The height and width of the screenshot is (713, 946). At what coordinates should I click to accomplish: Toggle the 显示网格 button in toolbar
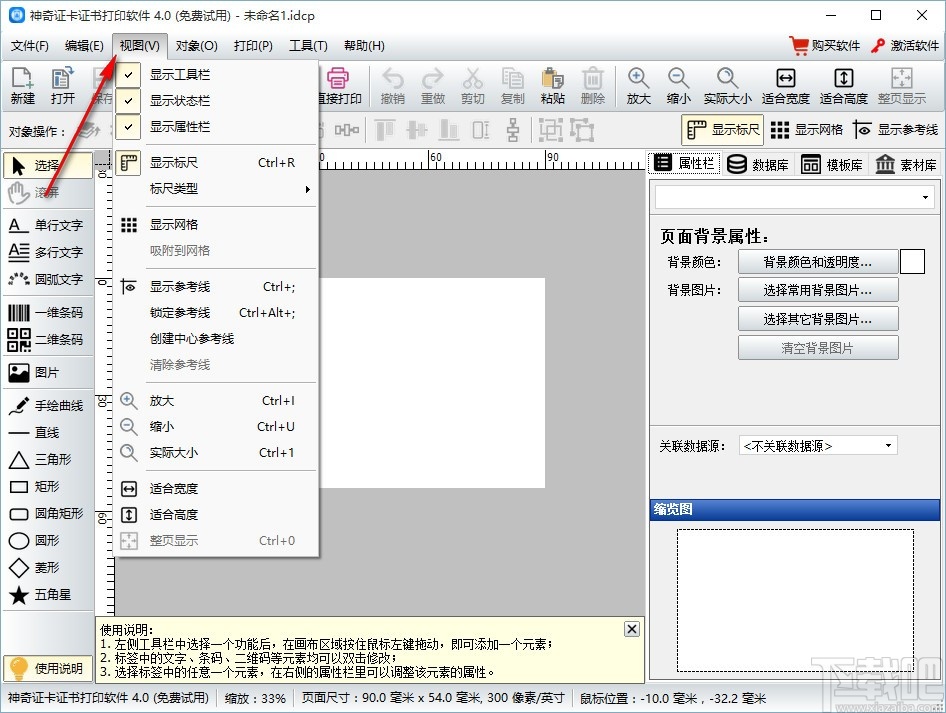coord(807,130)
